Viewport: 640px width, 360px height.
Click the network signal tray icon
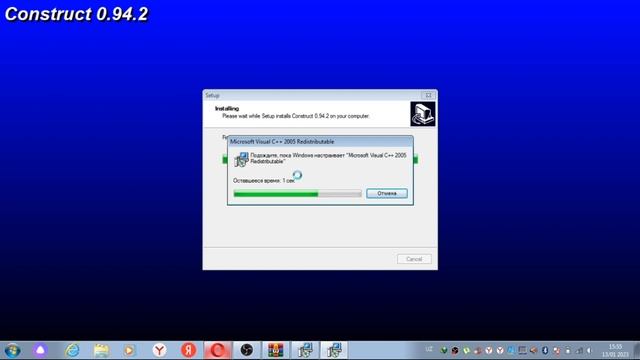[579, 351]
